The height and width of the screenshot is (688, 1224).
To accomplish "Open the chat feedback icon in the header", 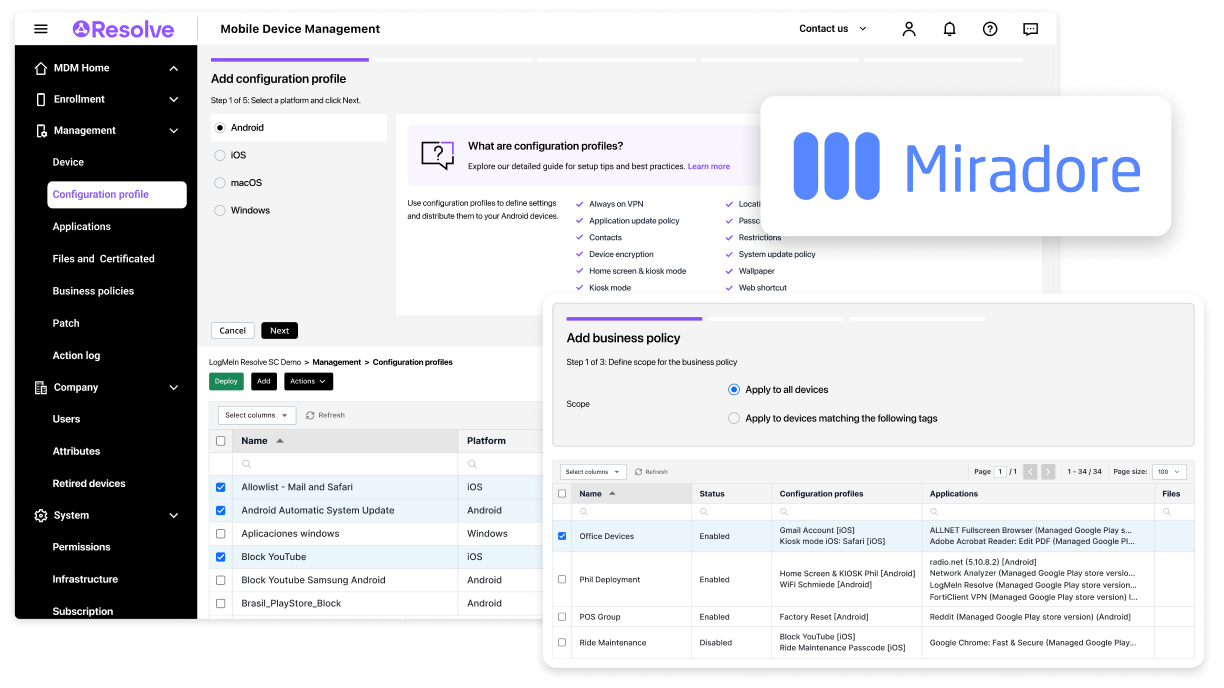I will [x=1030, y=29].
